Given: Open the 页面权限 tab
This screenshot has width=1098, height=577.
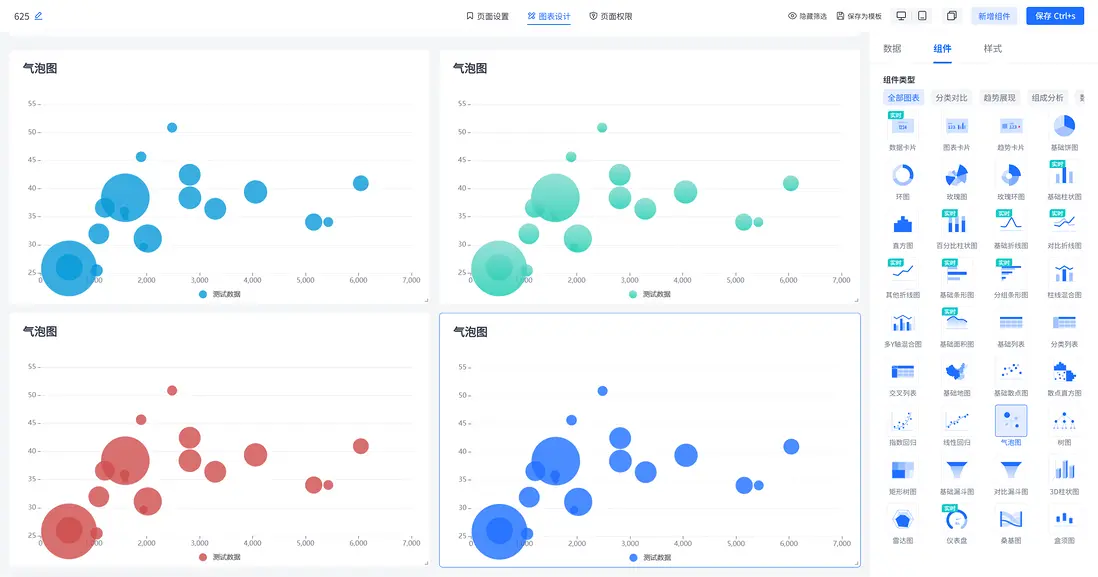Looking at the screenshot, I should pos(611,16).
